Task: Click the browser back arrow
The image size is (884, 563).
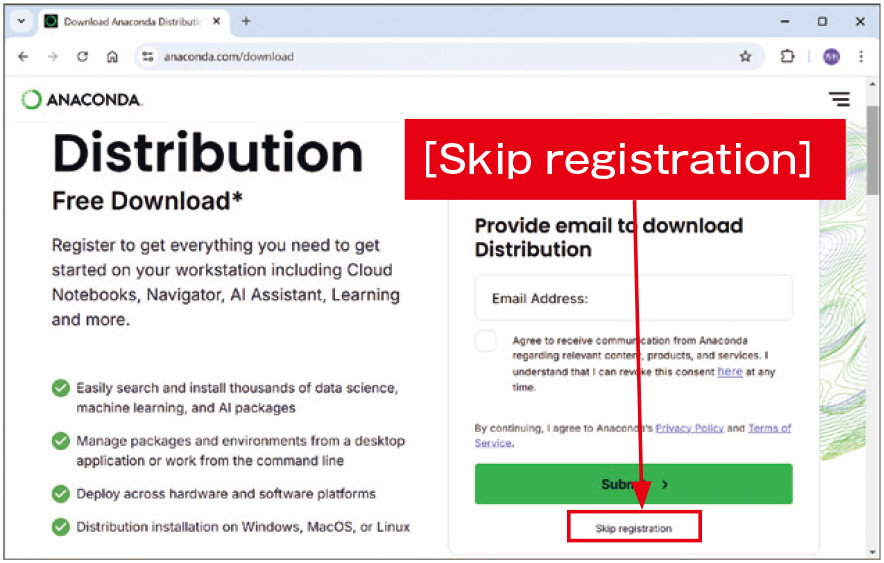Action: tap(23, 57)
